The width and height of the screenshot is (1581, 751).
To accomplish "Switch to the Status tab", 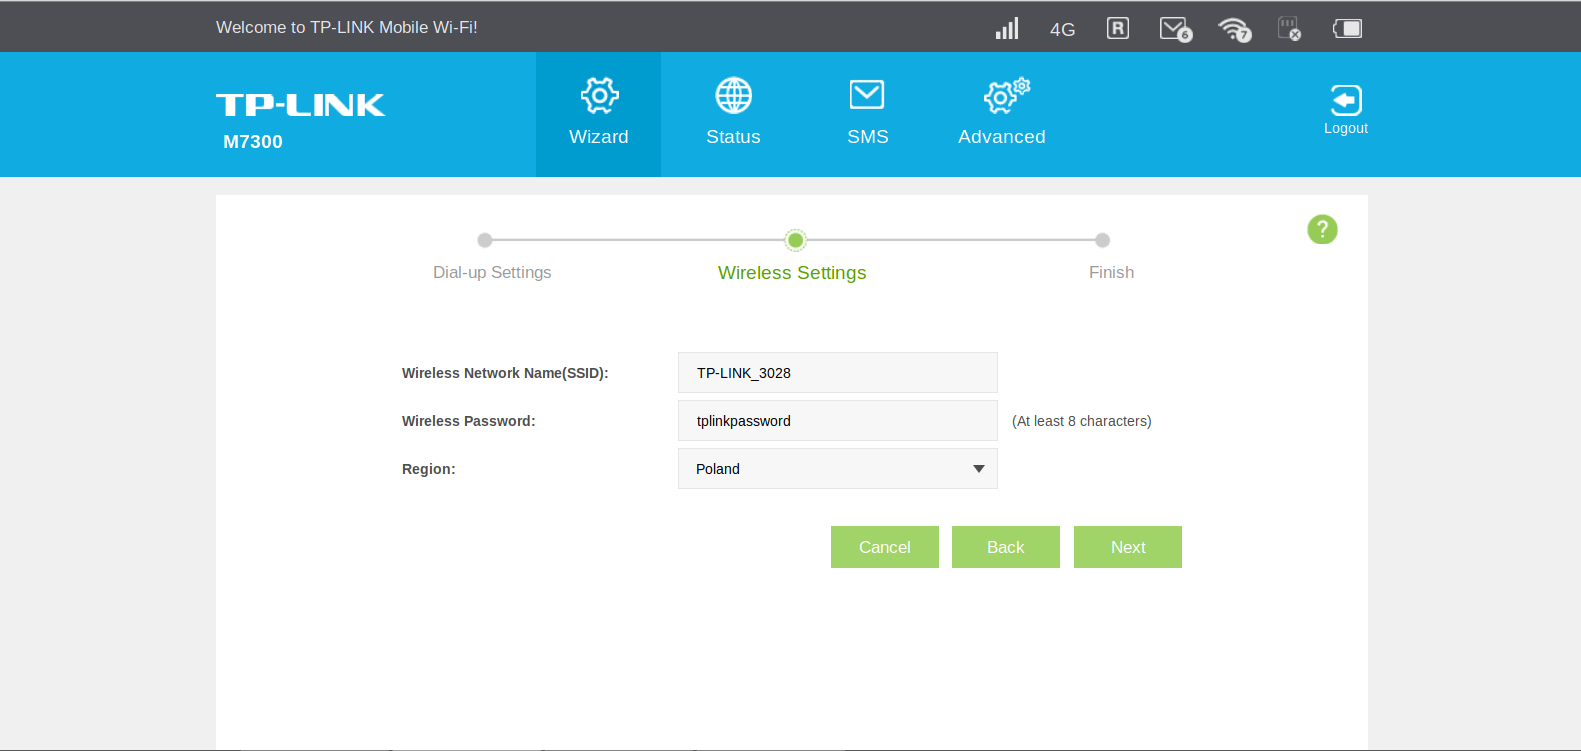I will (x=733, y=114).
